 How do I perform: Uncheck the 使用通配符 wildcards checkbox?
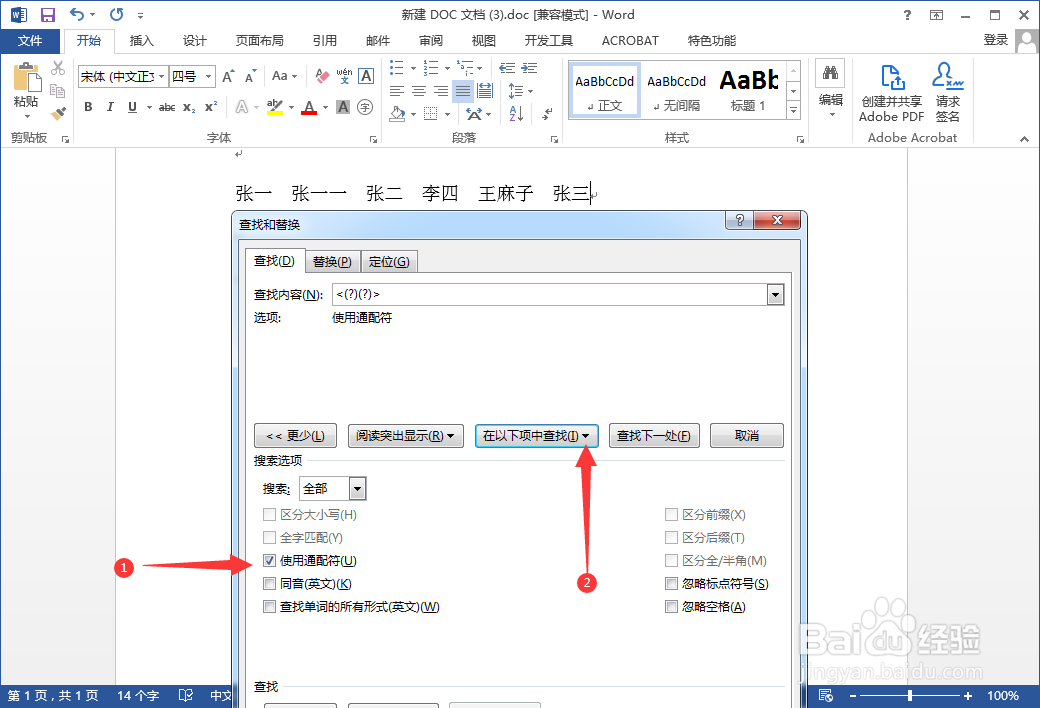(269, 560)
